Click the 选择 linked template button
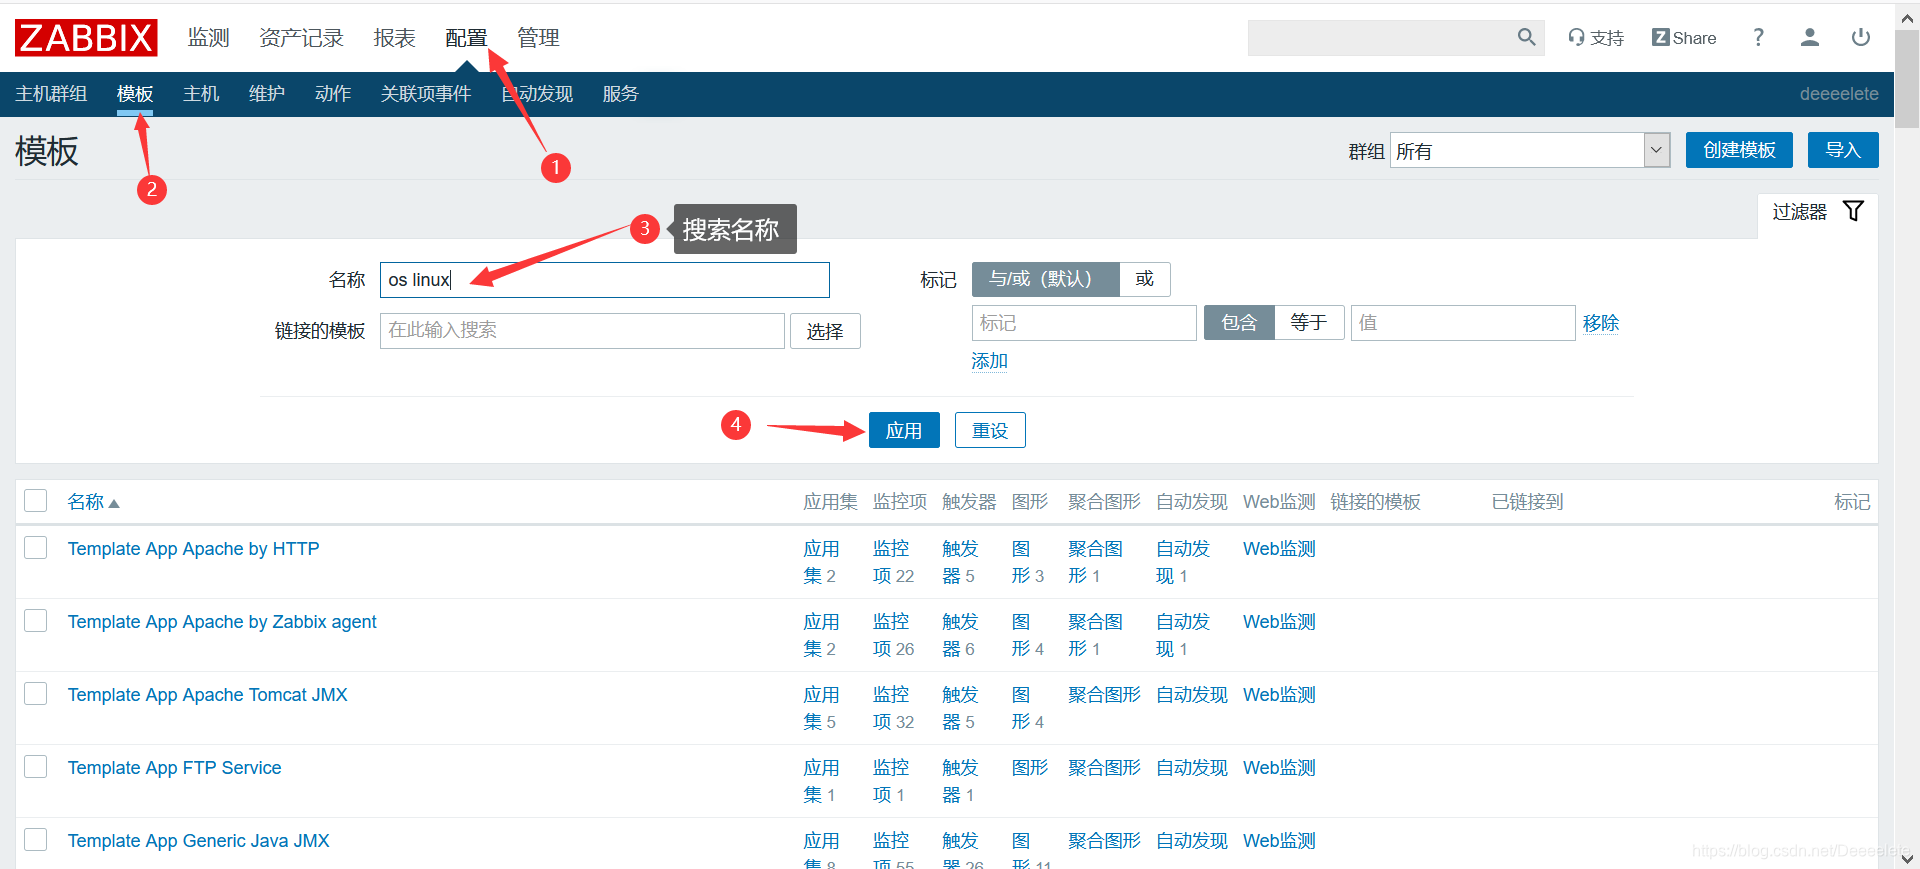Image resolution: width=1920 pixels, height=869 pixels. pyautogui.click(x=825, y=331)
